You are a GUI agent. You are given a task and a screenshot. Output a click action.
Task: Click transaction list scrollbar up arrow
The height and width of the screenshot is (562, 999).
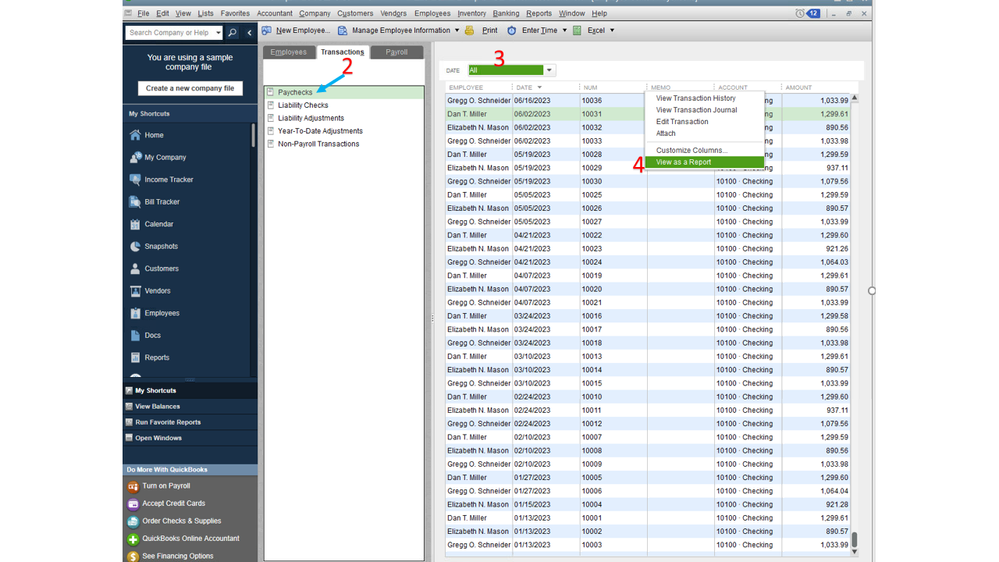coord(855,98)
